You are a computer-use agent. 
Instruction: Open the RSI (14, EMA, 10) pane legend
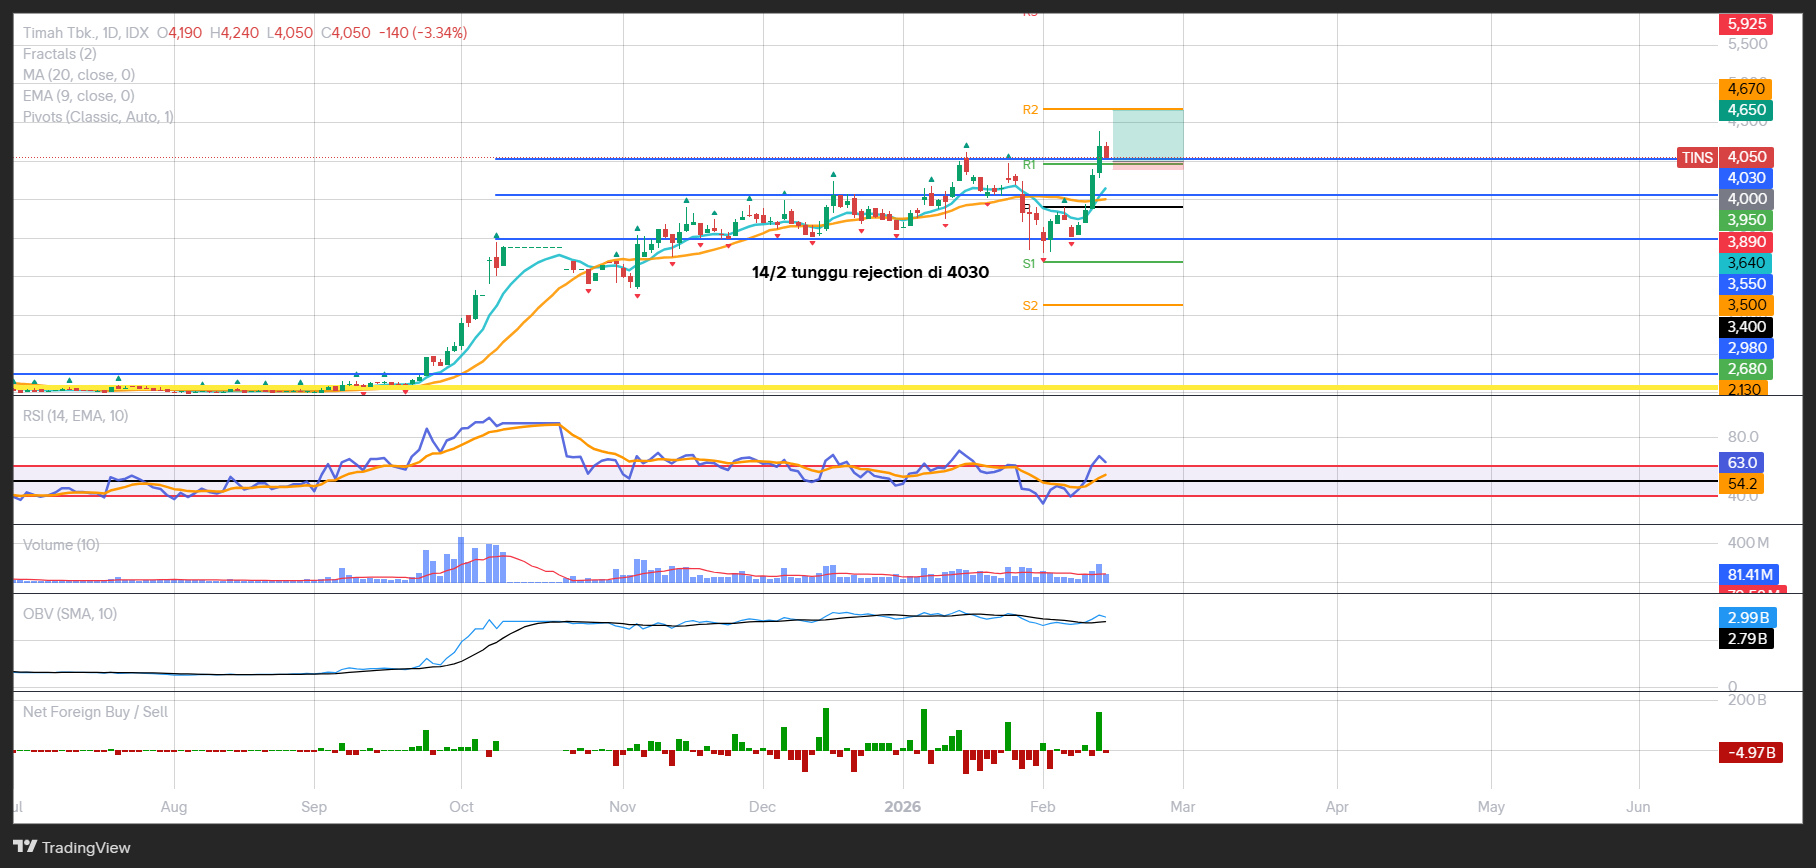point(76,416)
